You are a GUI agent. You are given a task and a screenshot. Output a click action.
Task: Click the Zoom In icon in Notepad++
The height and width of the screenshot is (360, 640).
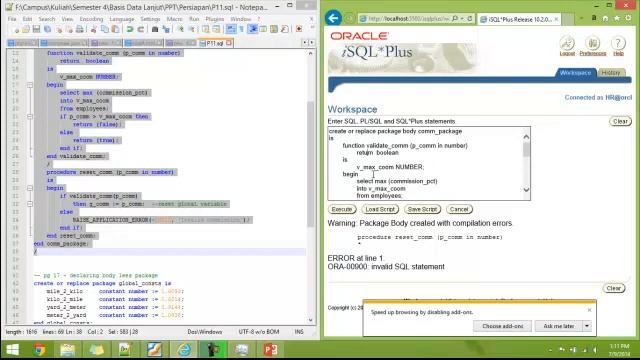click(180, 29)
